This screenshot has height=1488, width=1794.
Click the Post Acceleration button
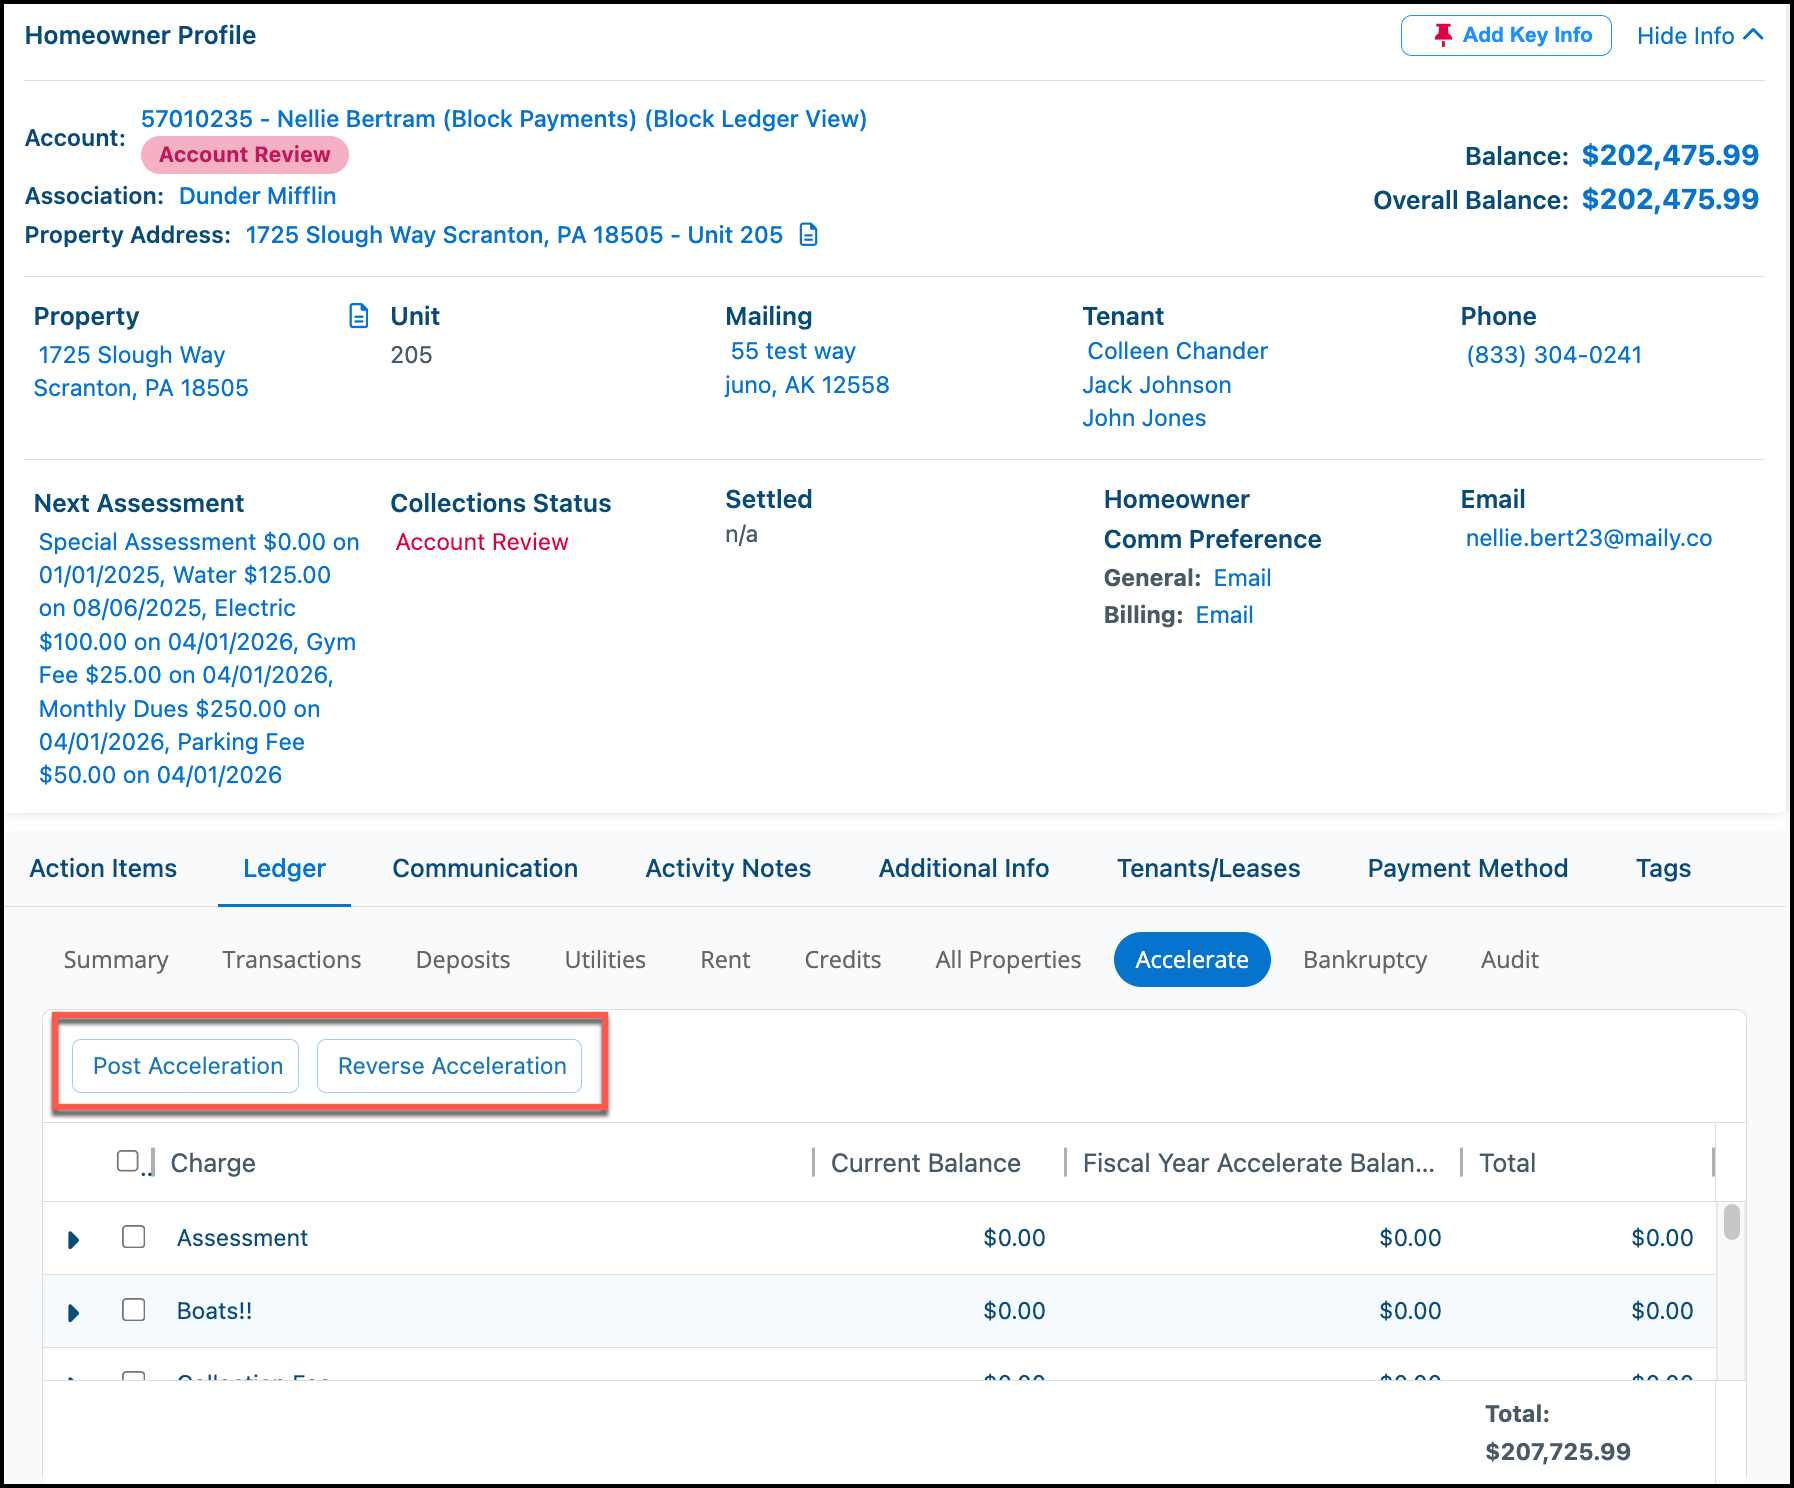[x=186, y=1066]
